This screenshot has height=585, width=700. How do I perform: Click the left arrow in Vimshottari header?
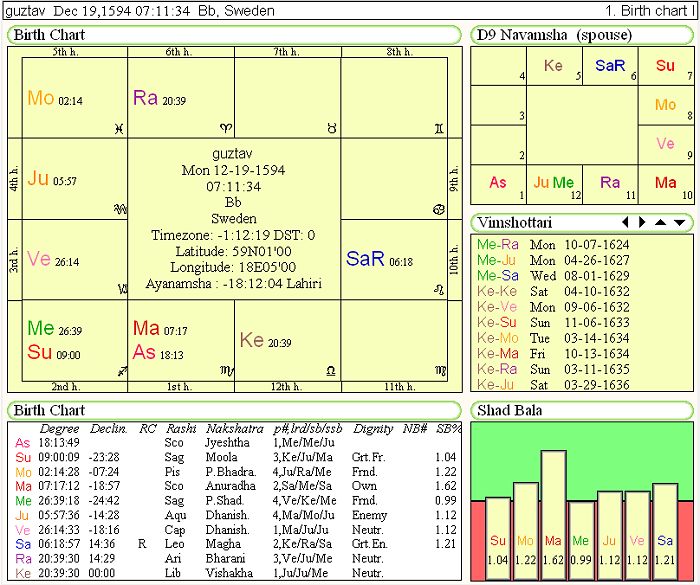pos(626,222)
